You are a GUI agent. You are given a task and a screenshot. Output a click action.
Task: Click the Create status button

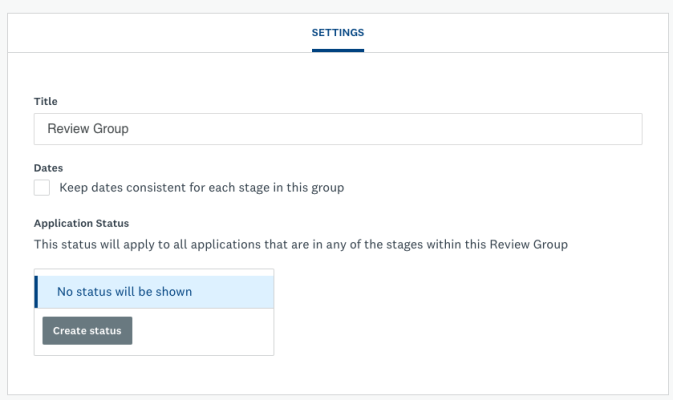pyautogui.click(x=87, y=331)
